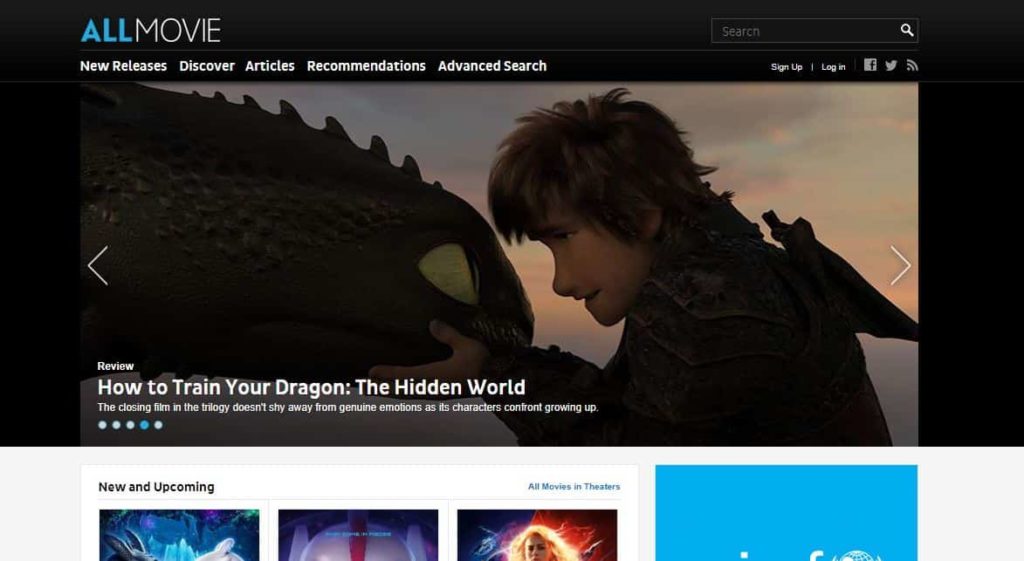Click the search magnifier icon
This screenshot has height=561, width=1024.
pos(906,30)
